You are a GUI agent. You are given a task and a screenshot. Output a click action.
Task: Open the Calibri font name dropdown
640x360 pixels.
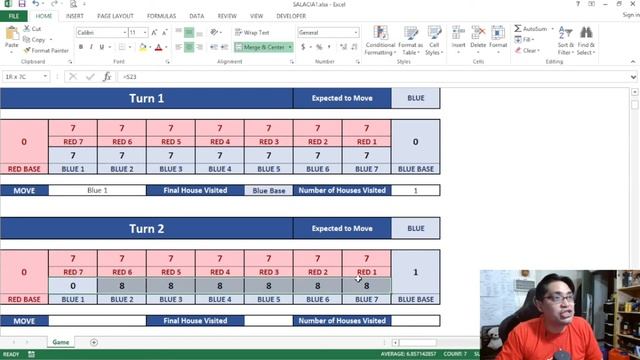tap(124, 32)
